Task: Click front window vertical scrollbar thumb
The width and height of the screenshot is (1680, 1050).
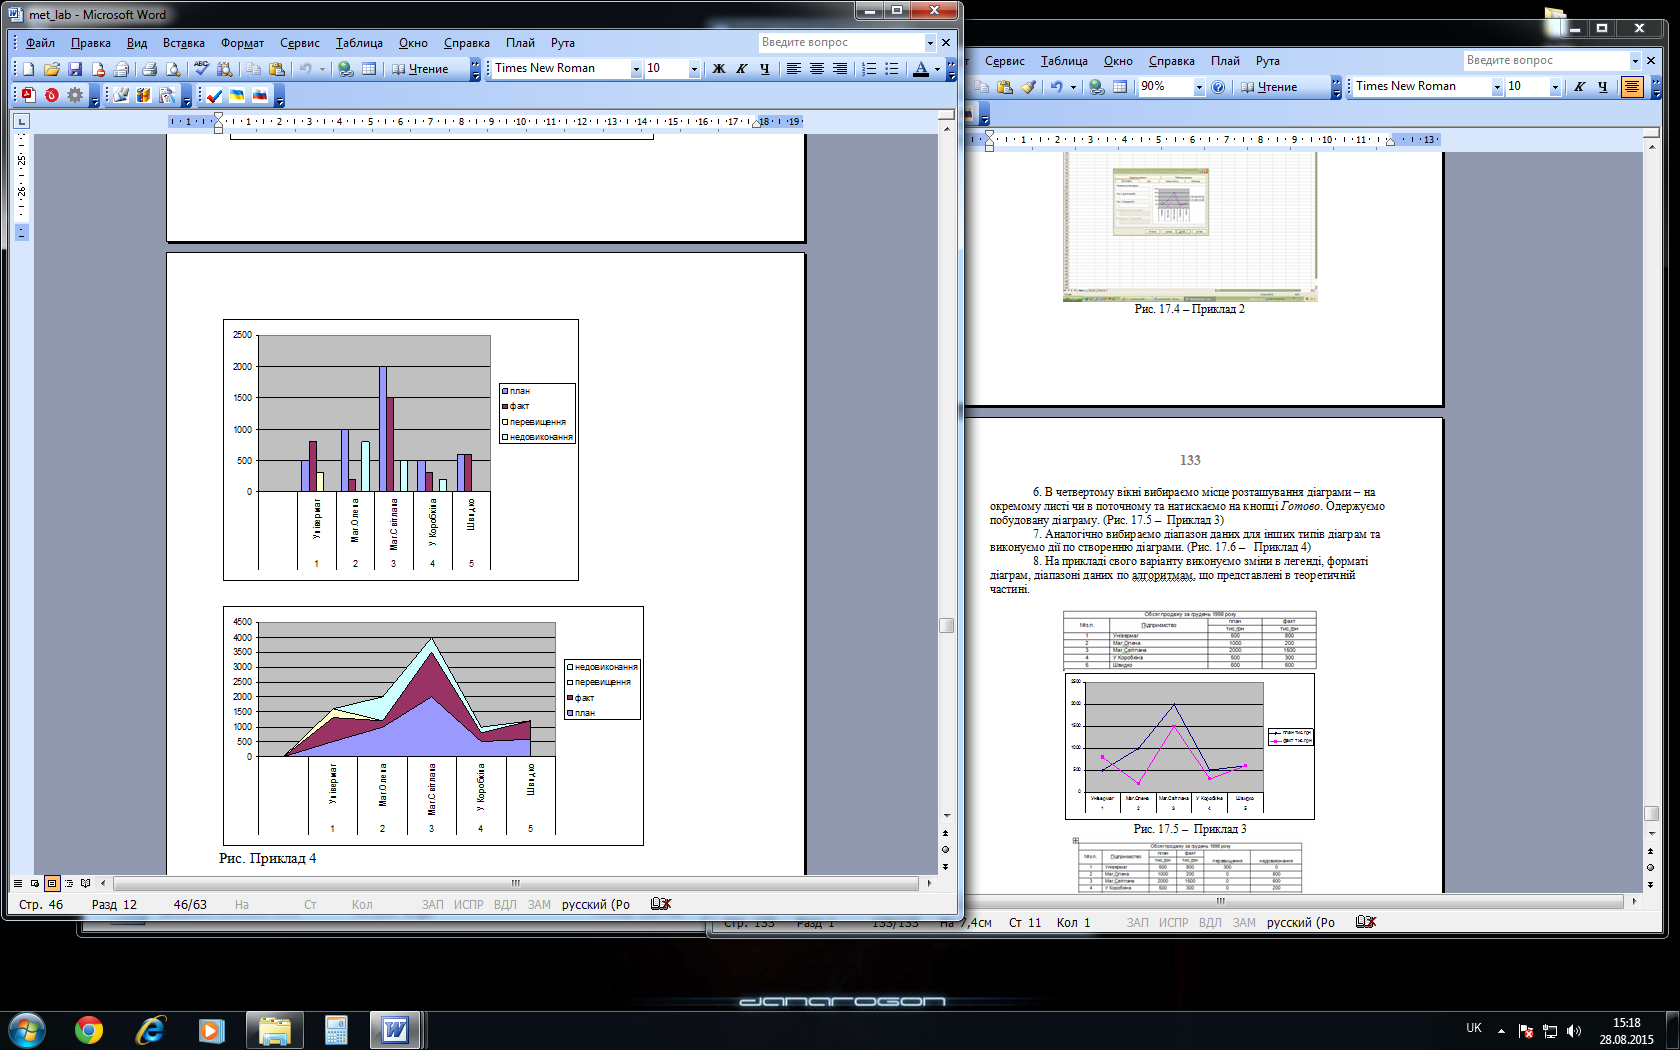Action: point(946,625)
